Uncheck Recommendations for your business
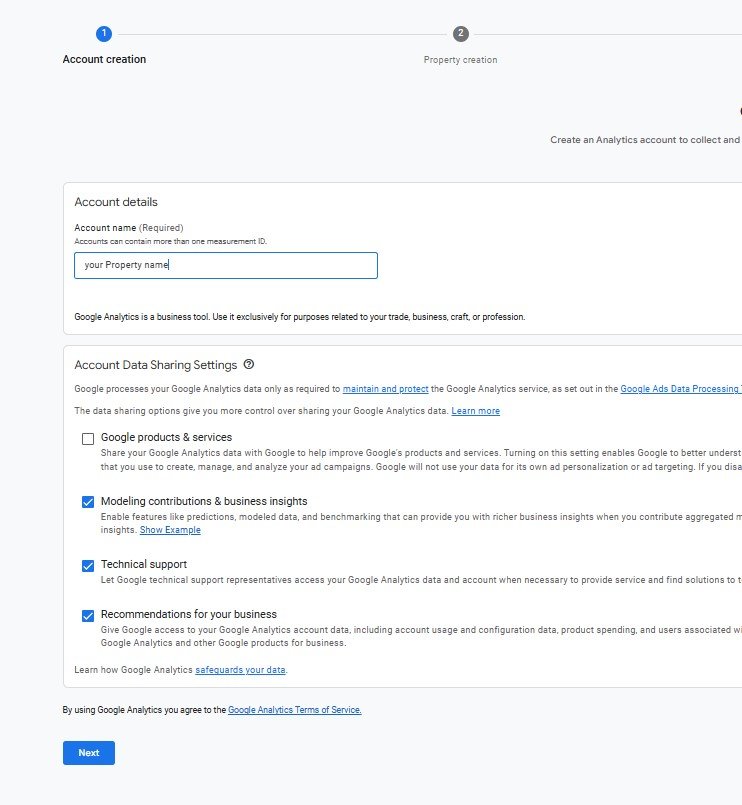Image resolution: width=742 pixels, height=805 pixels. pos(86,614)
